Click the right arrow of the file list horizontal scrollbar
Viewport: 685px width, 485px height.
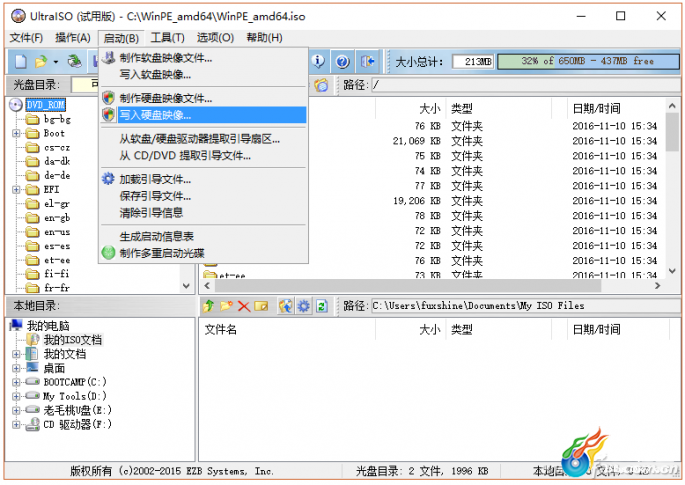click(x=657, y=286)
